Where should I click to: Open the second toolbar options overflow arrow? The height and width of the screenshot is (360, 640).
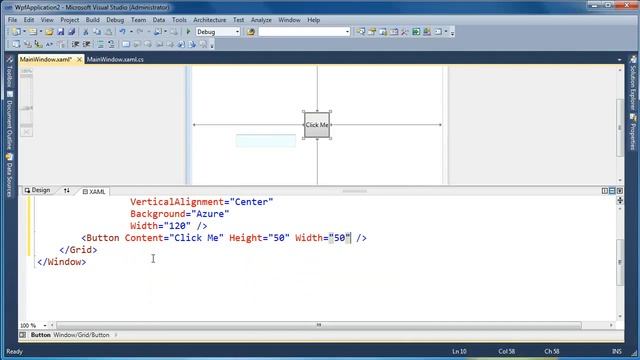pyautogui.click(x=212, y=45)
